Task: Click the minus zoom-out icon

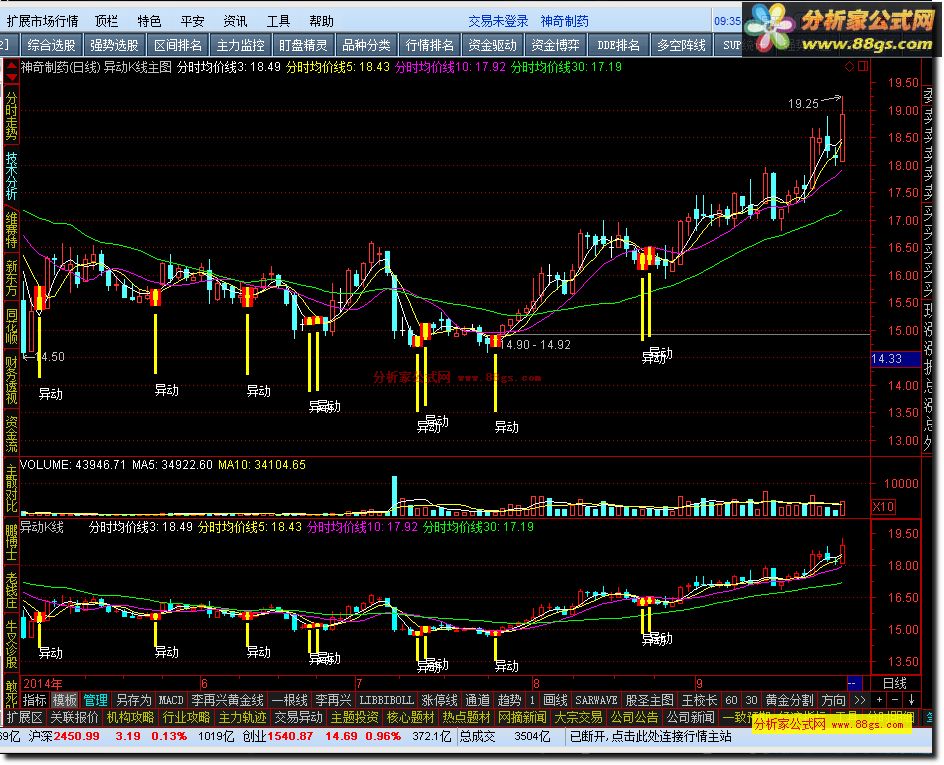Action: point(895,700)
